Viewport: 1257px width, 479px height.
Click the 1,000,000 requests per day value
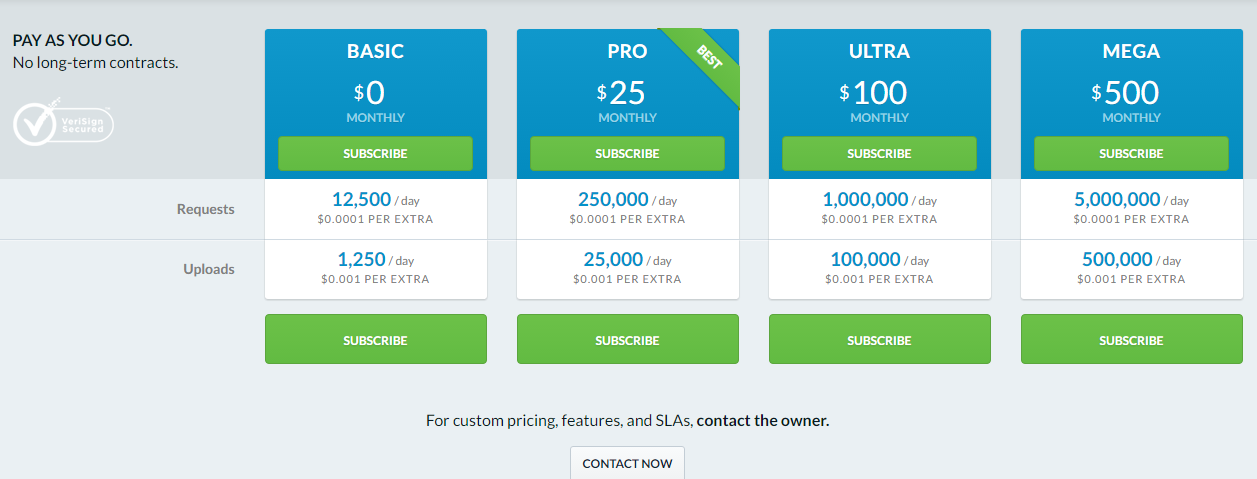pyautogui.click(x=866, y=200)
